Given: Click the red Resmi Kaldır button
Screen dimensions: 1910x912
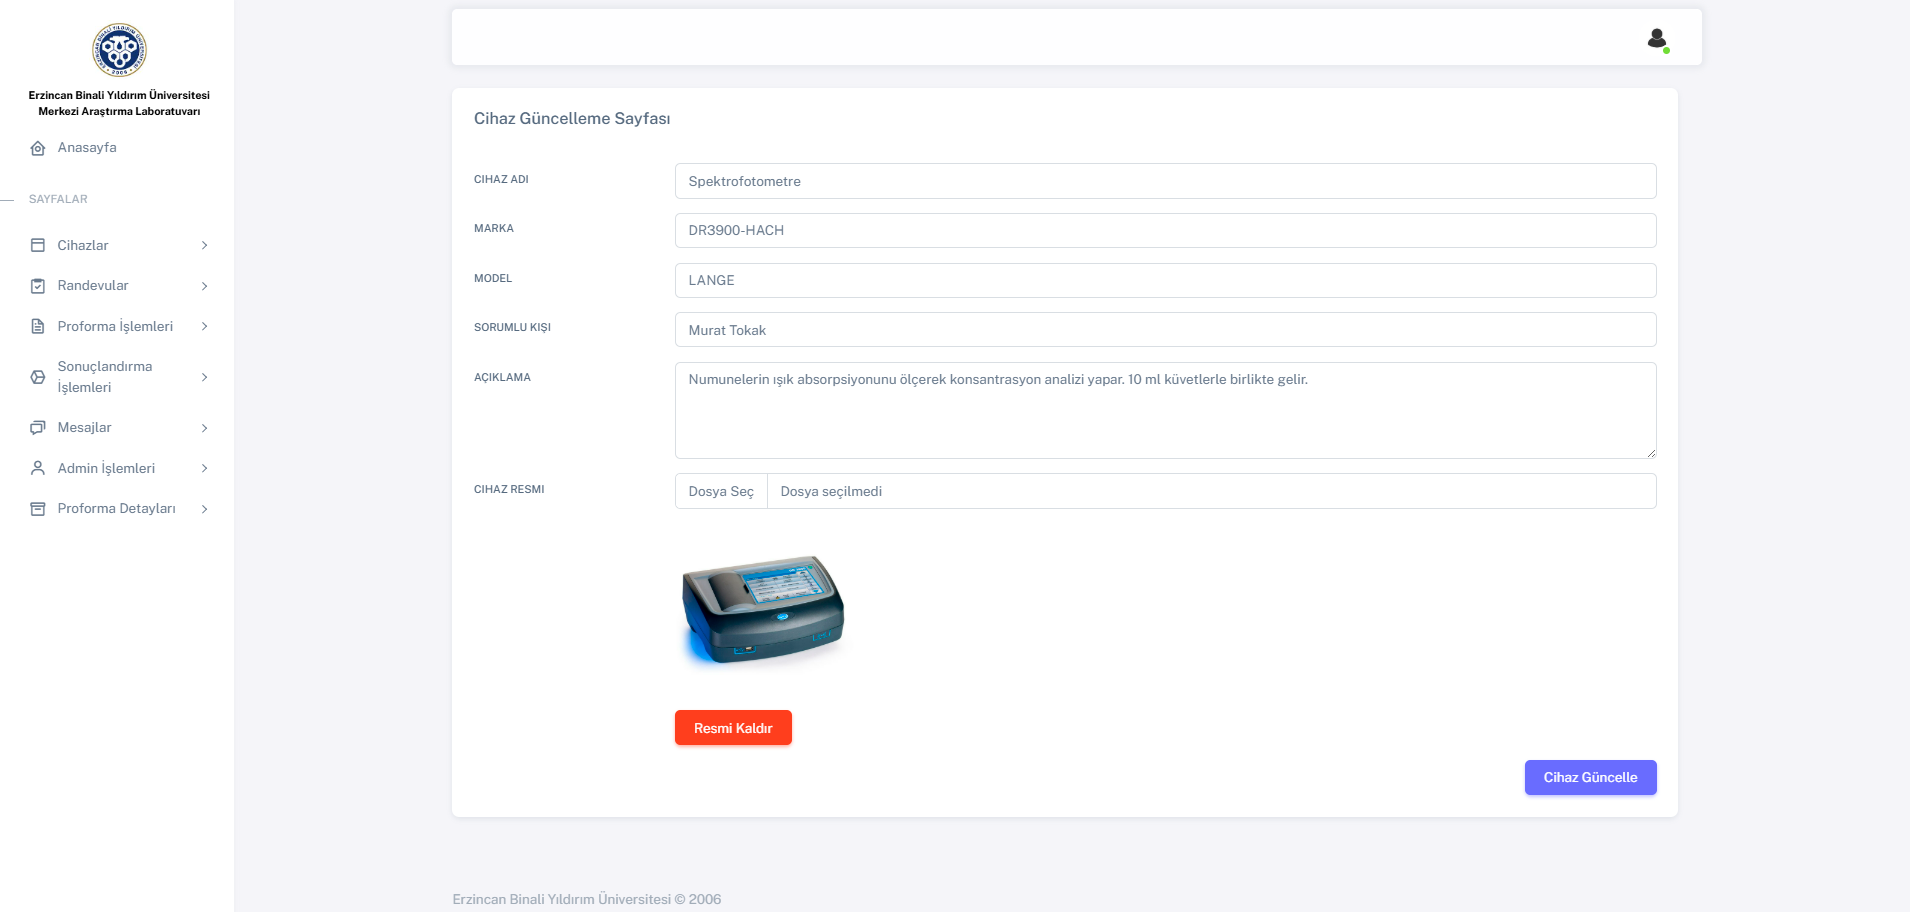Looking at the screenshot, I should click(x=733, y=728).
